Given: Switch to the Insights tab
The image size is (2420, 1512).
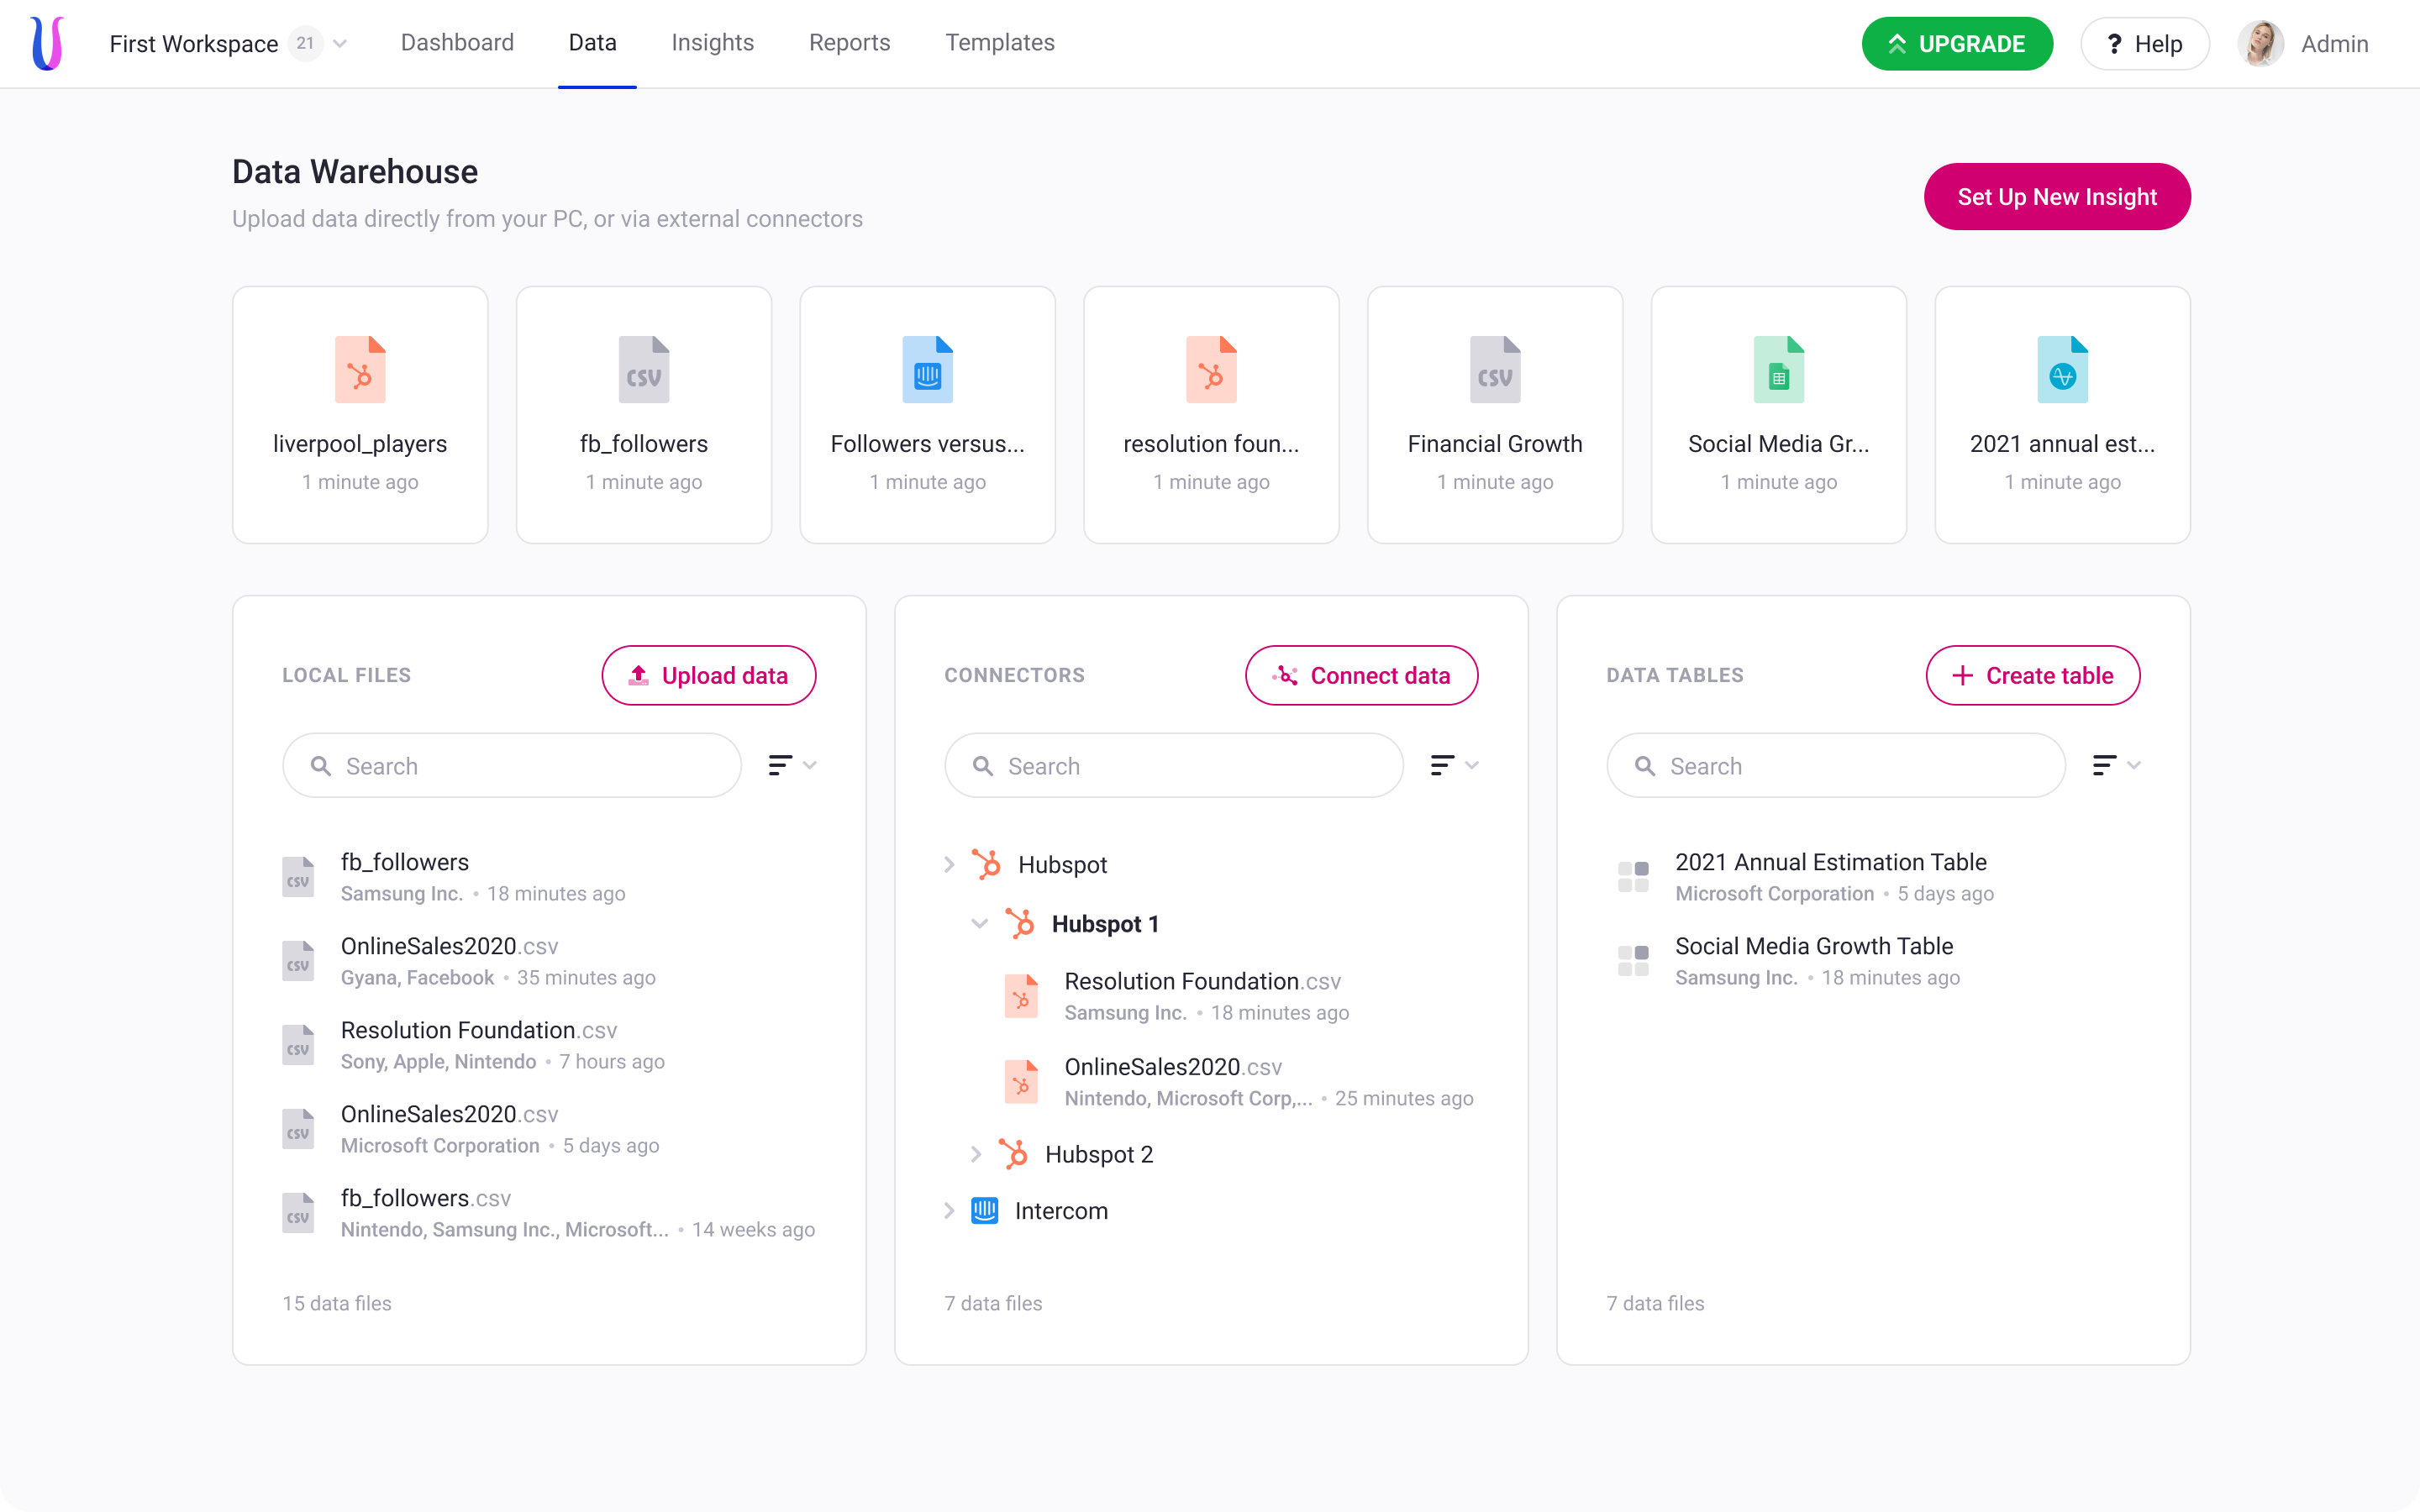Looking at the screenshot, I should [x=712, y=43].
